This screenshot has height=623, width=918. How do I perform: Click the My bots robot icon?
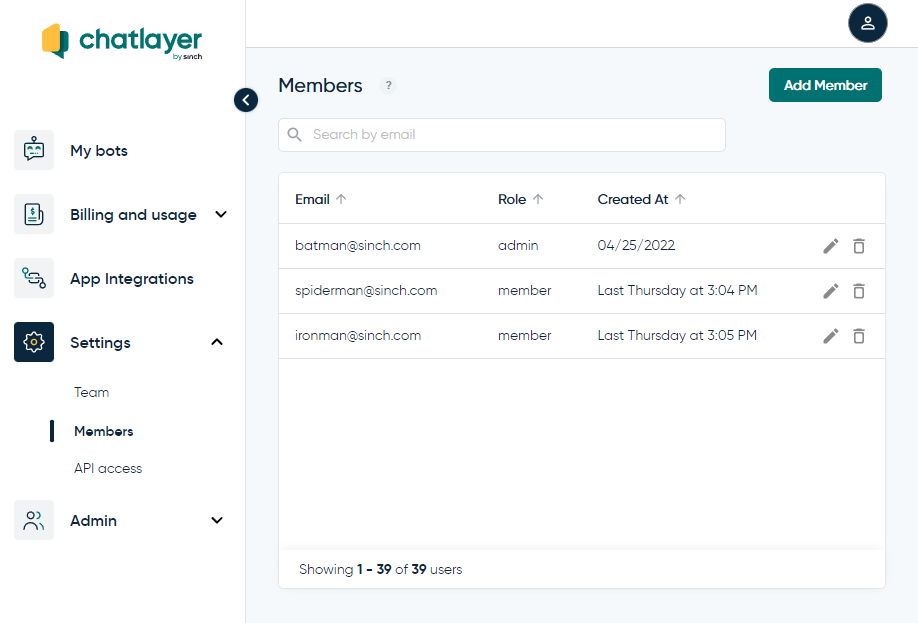point(34,151)
